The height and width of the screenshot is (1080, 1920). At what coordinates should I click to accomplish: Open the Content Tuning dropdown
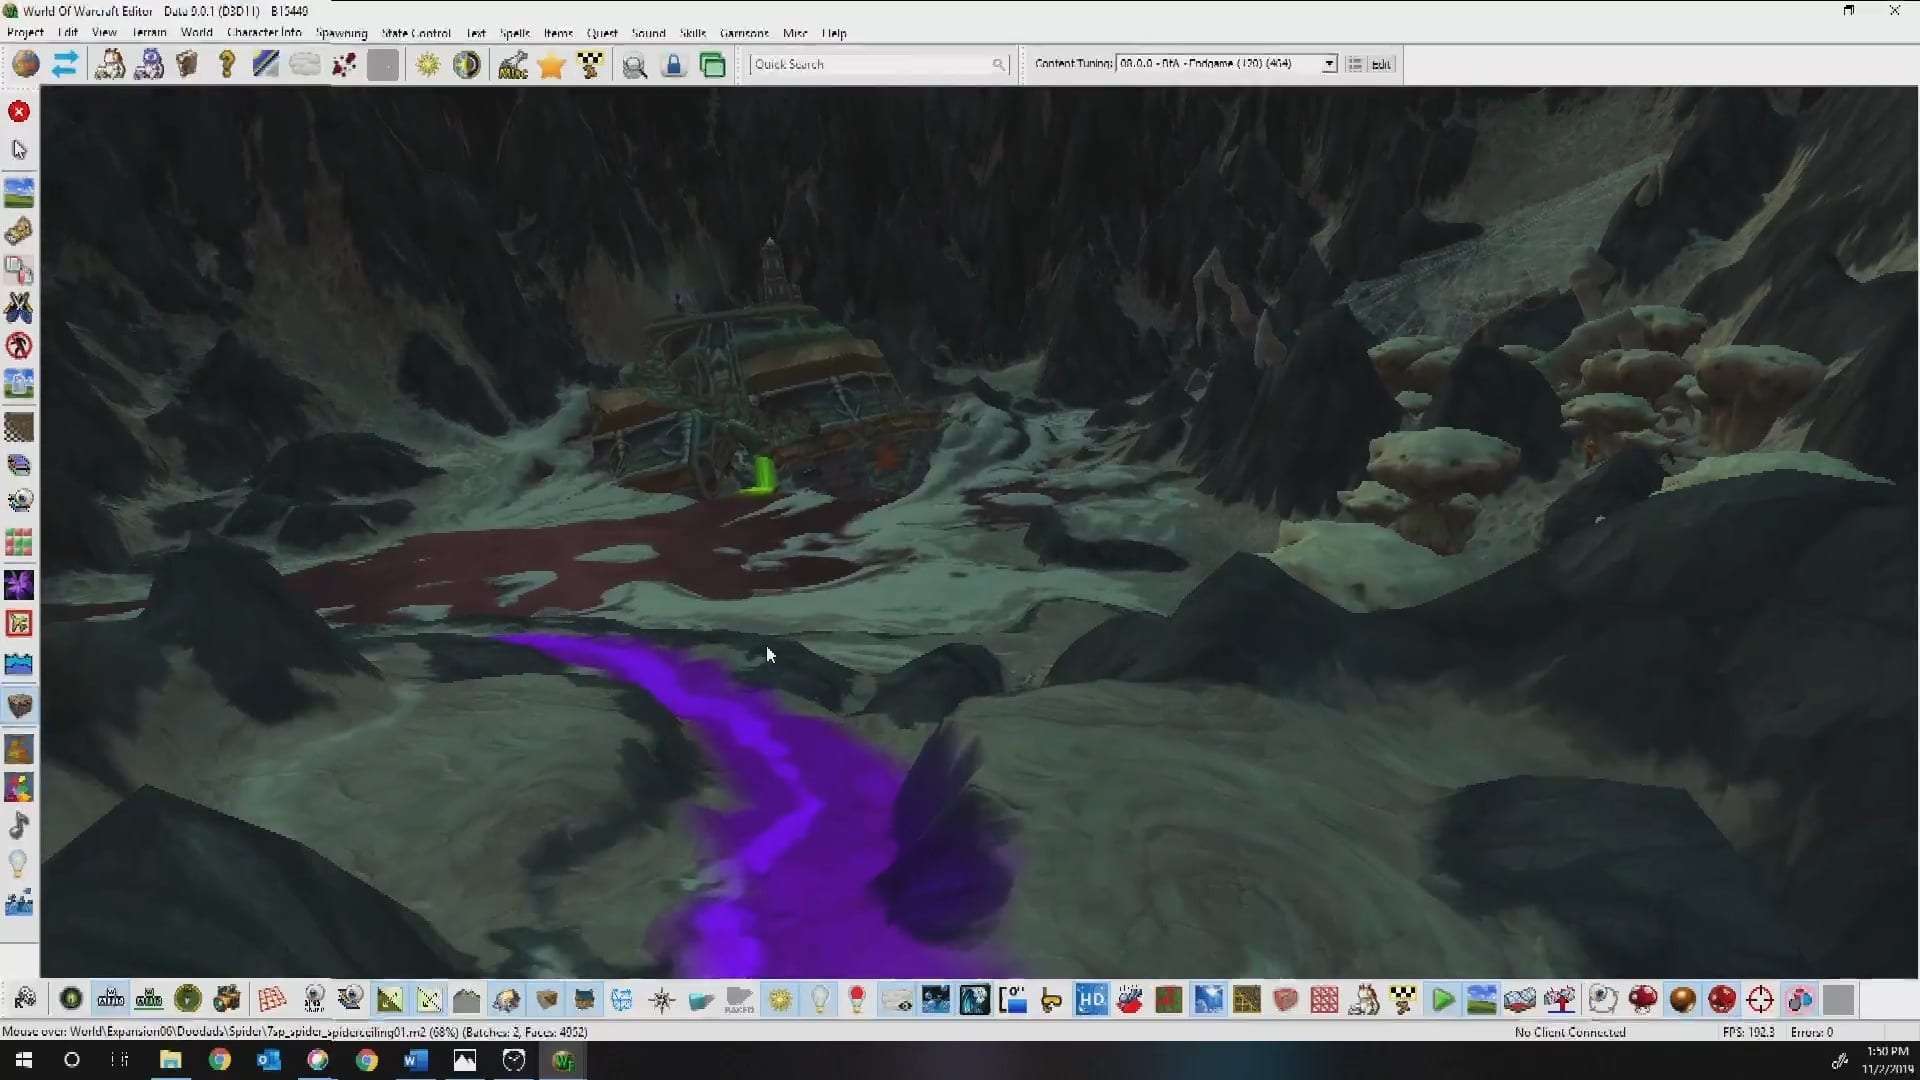point(1328,64)
